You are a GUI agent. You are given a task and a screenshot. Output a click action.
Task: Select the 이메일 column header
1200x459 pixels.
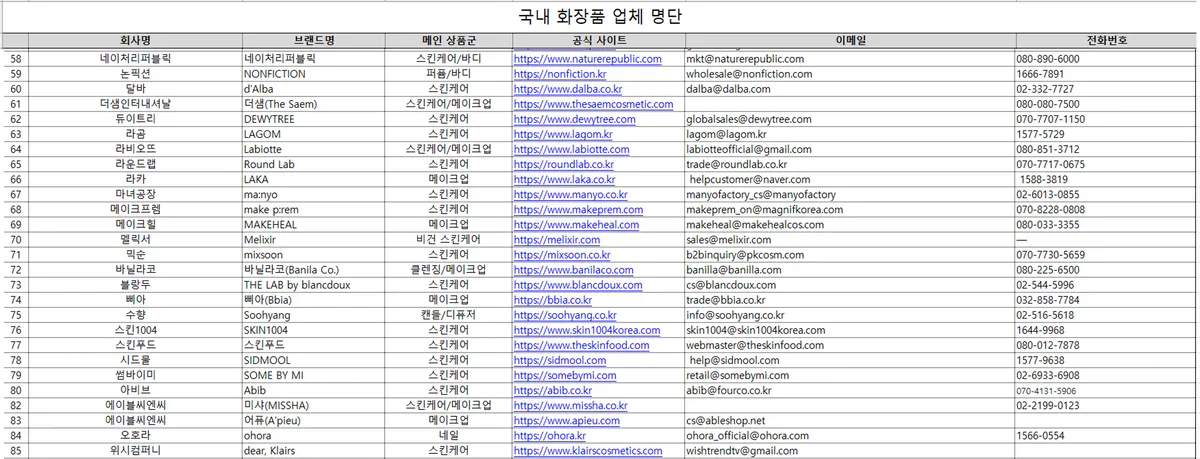coord(849,41)
